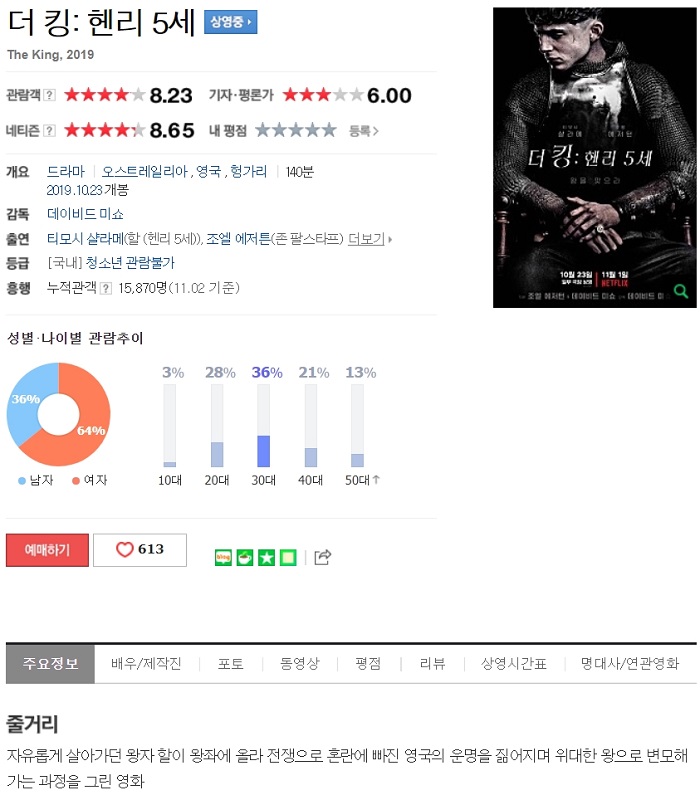The height and width of the screenshot is (795, 700).
Task: Open the 상영시간표 tab
Action: pyautogui.click(x=513, y=663)
